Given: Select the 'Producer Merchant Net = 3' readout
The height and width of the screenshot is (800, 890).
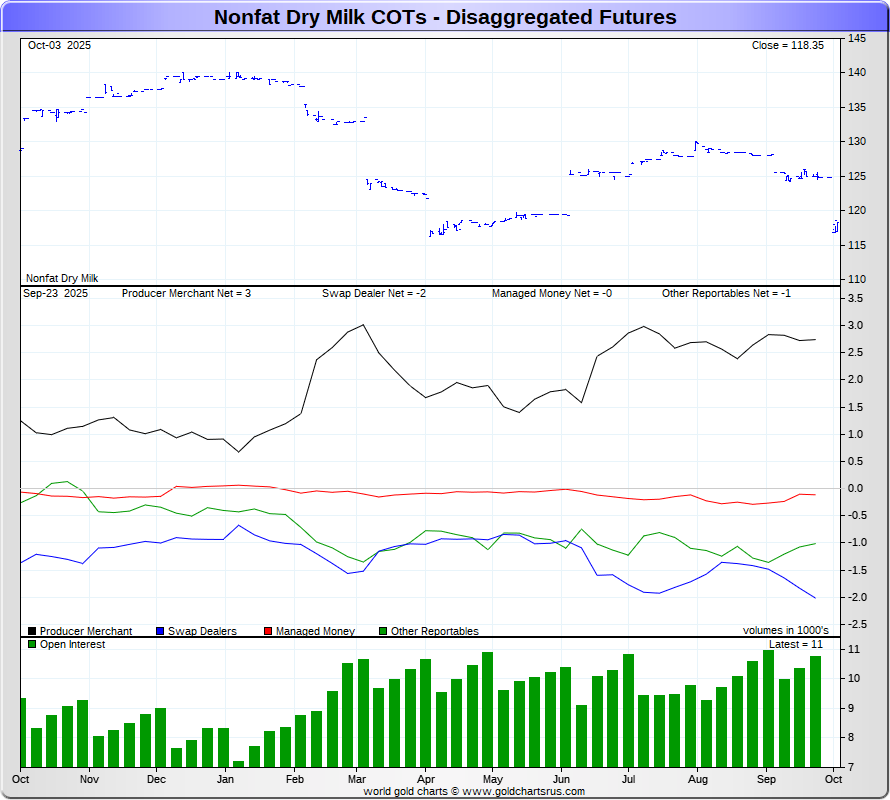Looking at the screenshot, I should [186, 294].
